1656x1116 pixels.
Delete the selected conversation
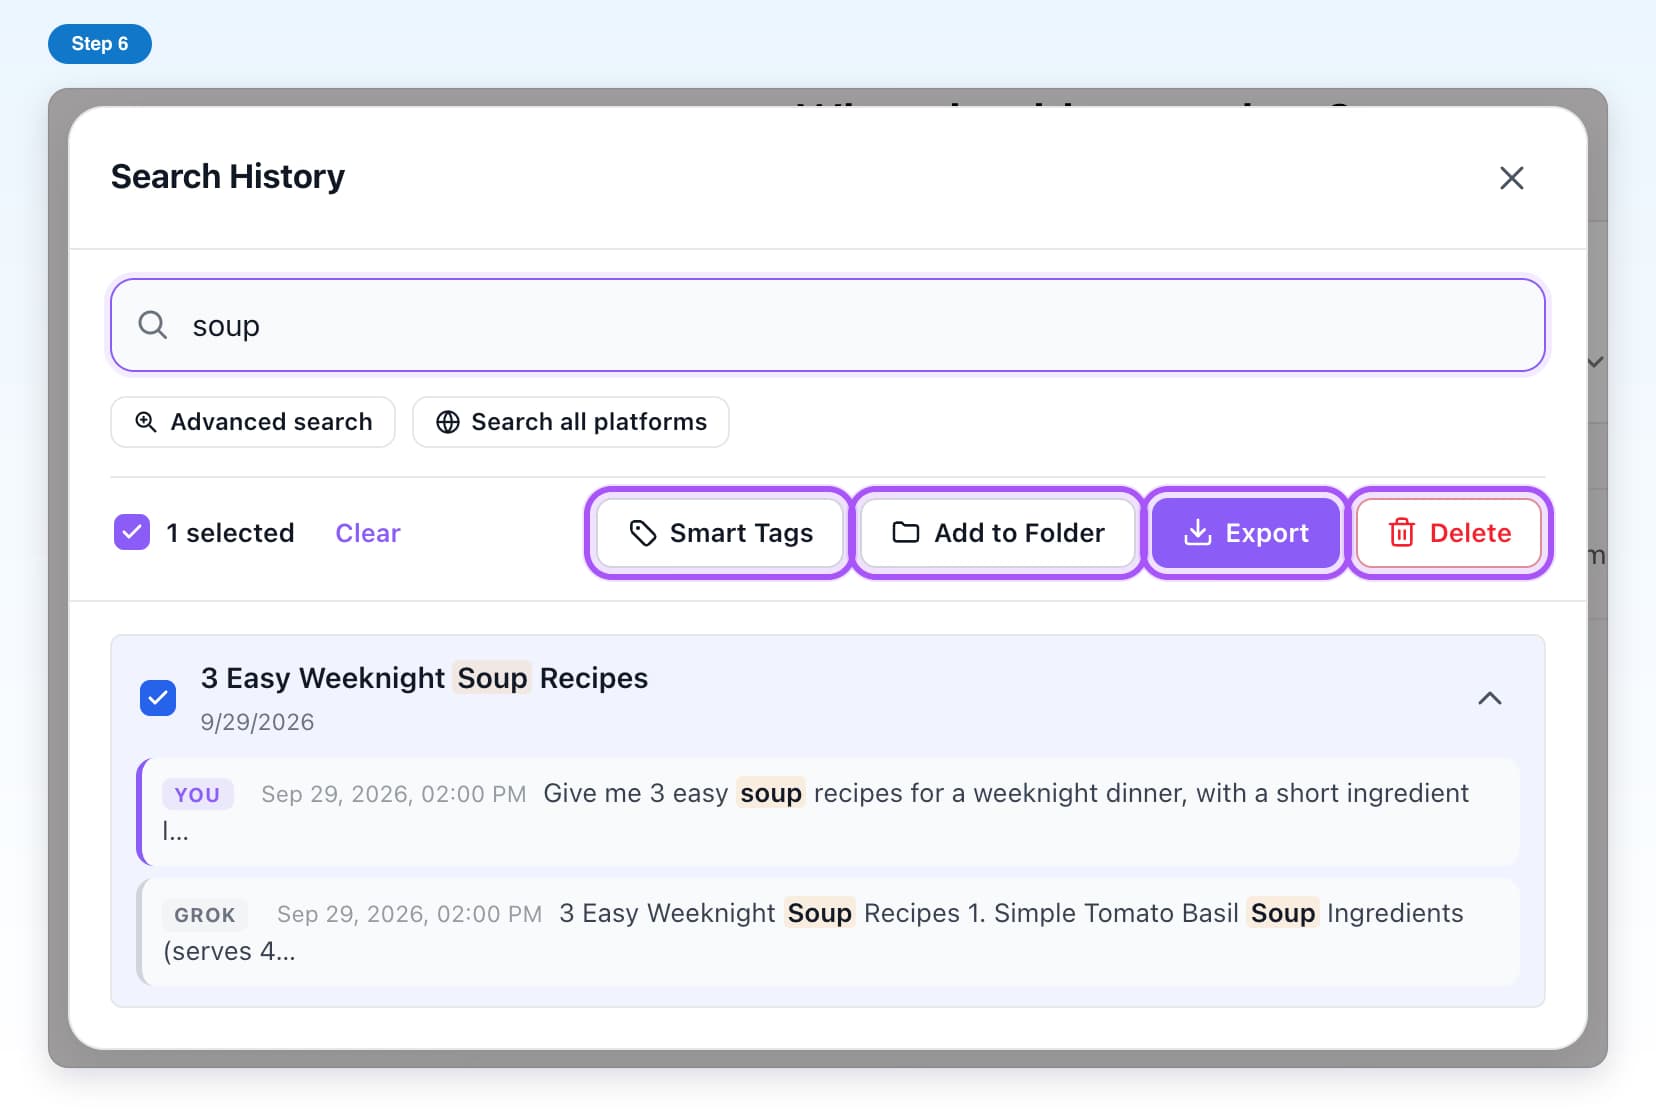pos(1449,533)
